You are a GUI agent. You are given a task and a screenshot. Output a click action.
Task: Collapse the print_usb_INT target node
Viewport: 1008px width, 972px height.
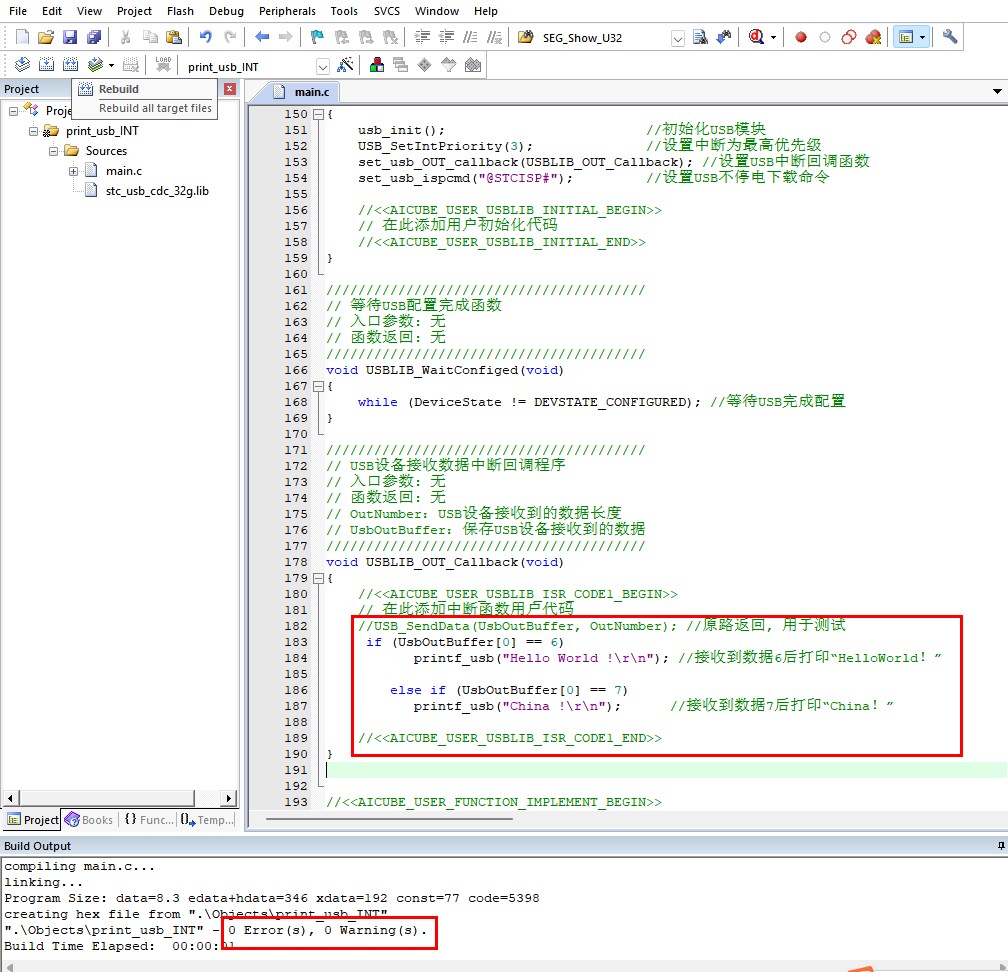tap(33, 131)
